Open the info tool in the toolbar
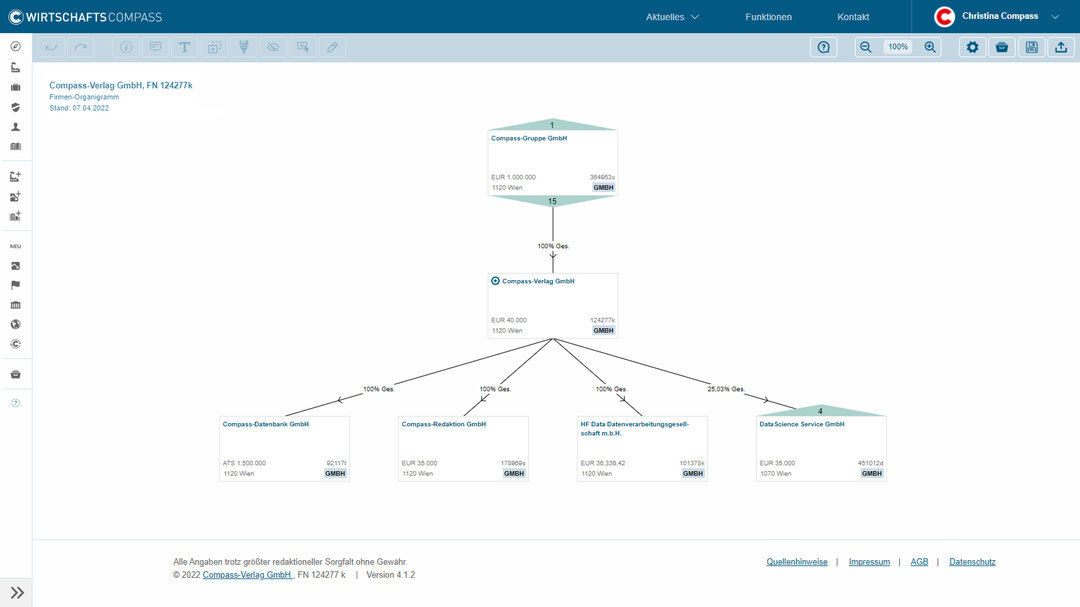The width and height of the screenshot is (1080, 607). [x=126, y=47]
